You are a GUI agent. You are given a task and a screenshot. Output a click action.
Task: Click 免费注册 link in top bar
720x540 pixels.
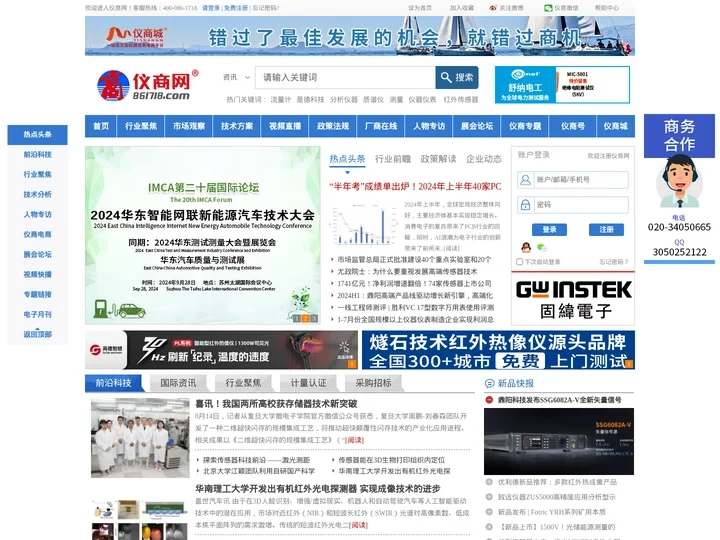tap(236, 8)
